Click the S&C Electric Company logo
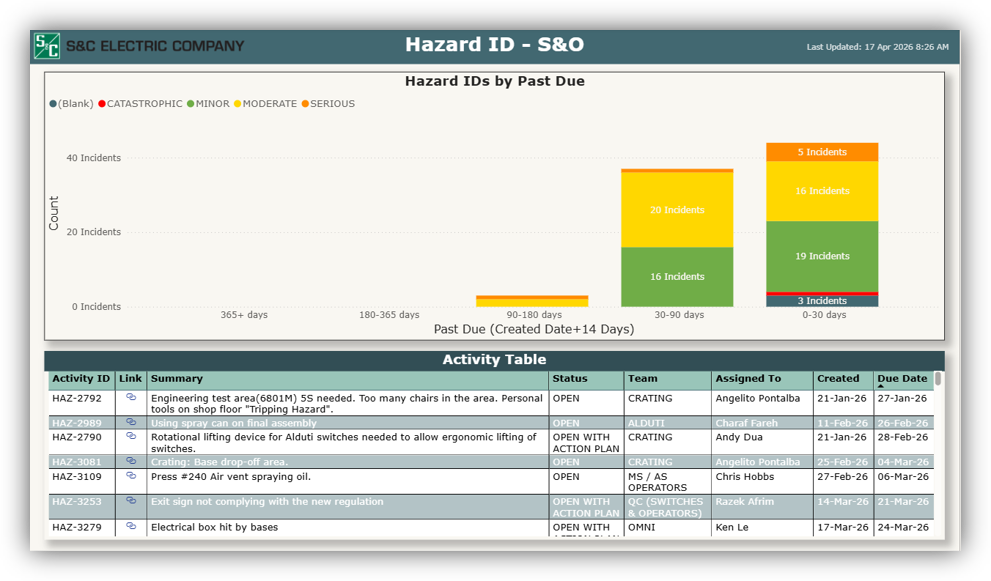Viewport: 991px width, 581px height. pyautogui.click(x=47, y=46)
